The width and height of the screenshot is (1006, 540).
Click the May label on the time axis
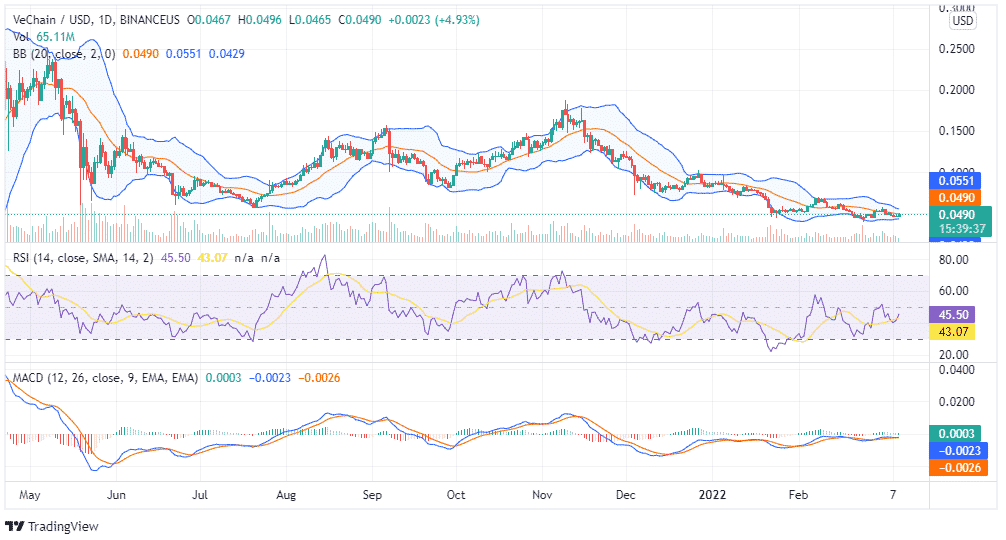[30, 495]
